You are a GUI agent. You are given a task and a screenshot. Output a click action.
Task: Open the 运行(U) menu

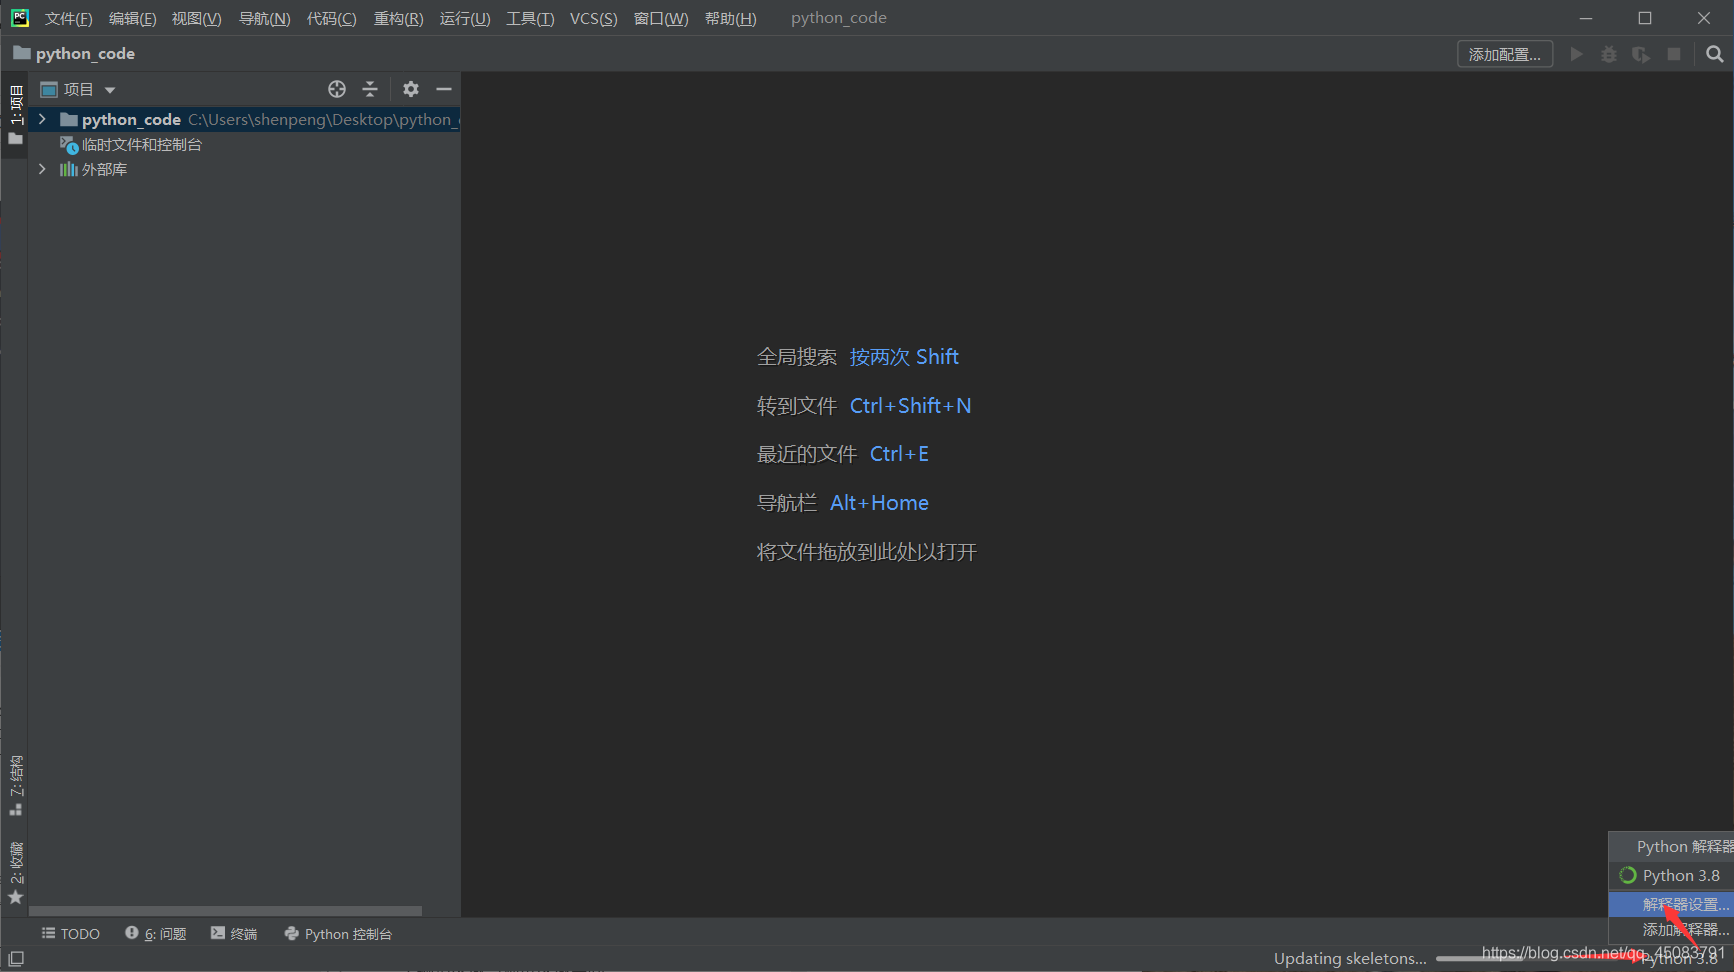[465, 18]
